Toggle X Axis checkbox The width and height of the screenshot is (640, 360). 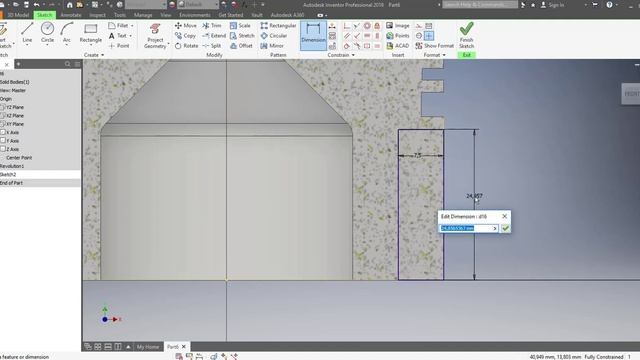click(2, 132)
